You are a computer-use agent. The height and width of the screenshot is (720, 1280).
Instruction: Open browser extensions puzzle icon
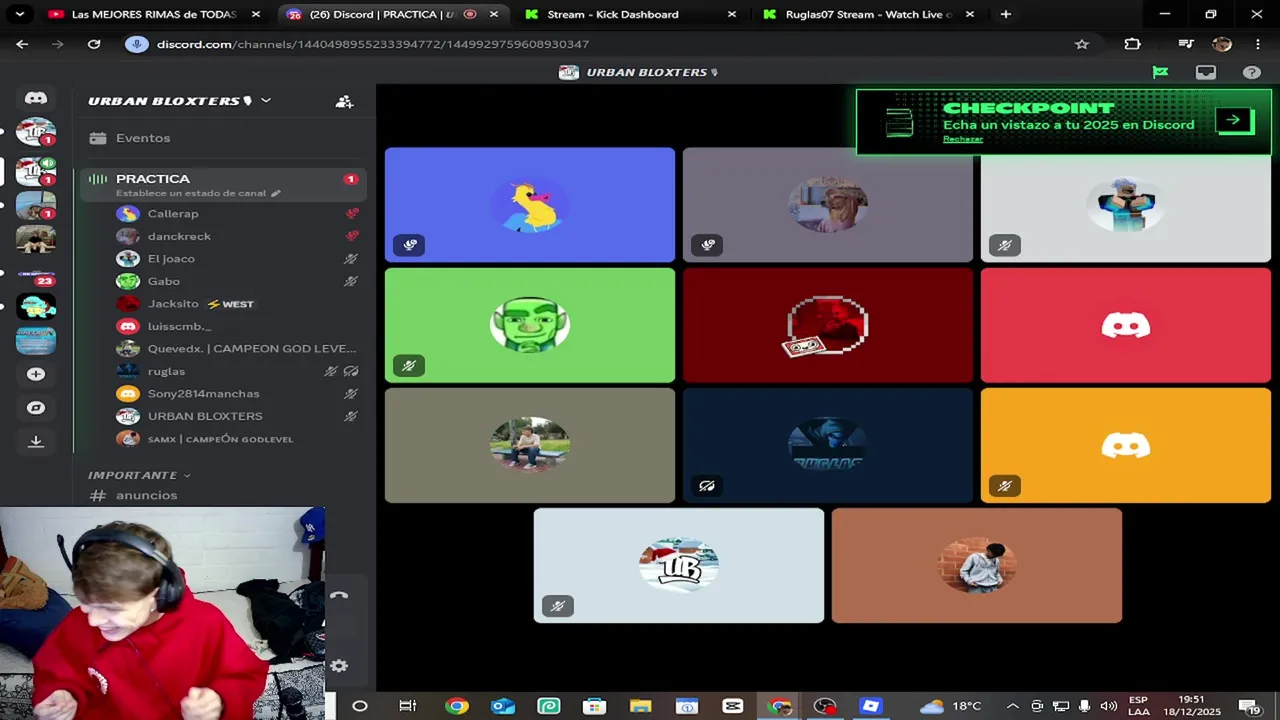pyautogui.click(x=1132, y=44)
